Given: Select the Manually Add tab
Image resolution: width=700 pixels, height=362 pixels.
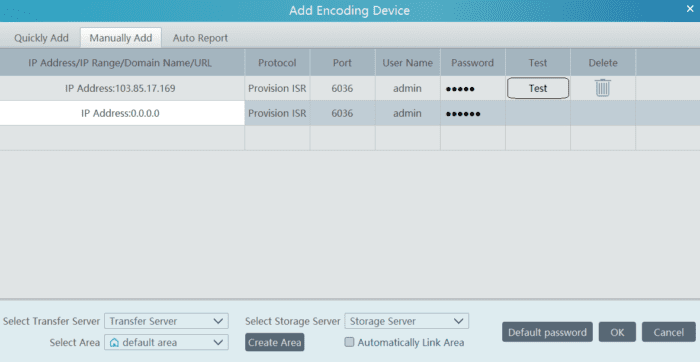Looking at the screenshot, I should pyautogui.click(x=121, y=38).
